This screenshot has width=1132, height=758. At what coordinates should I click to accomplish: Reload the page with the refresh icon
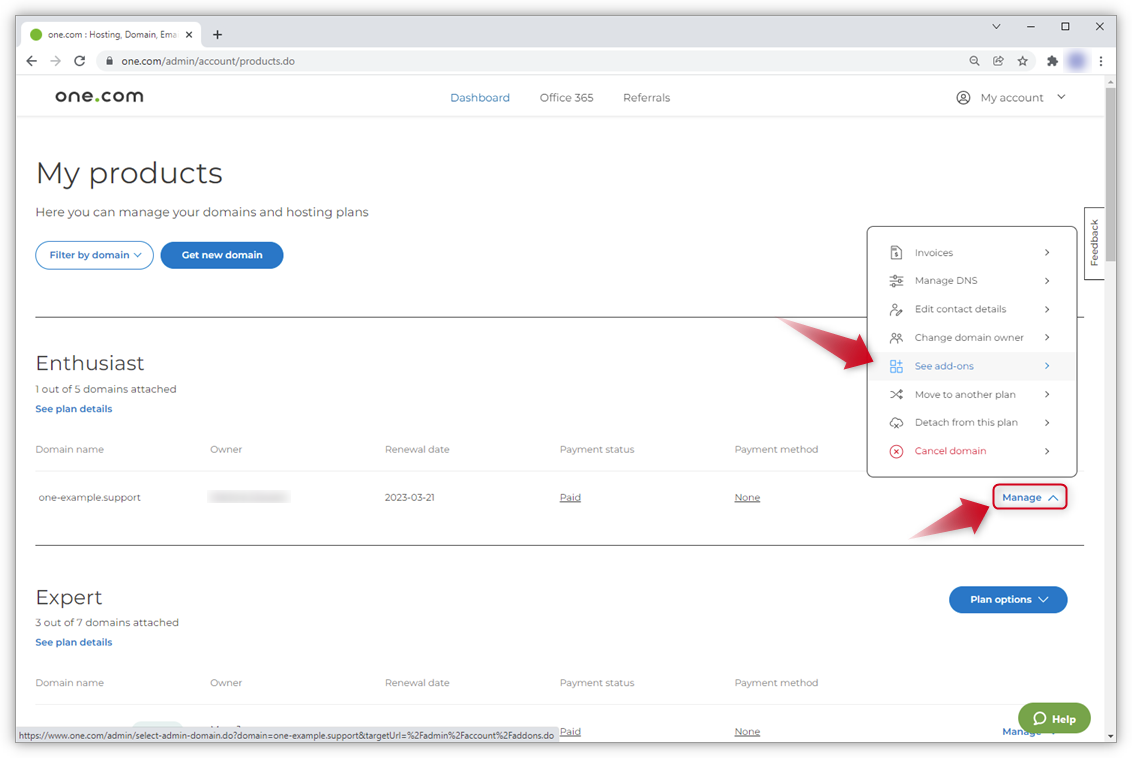point(80,61)
